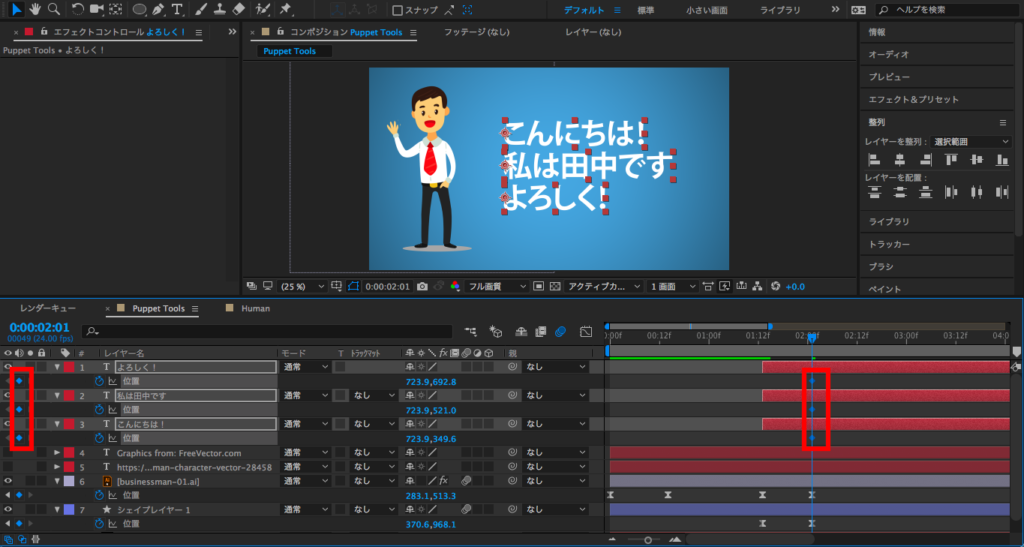Viewport: 1024px width, 547px height.
Task: Click the red label color of layer 1
Action: [x=68, y=367]
